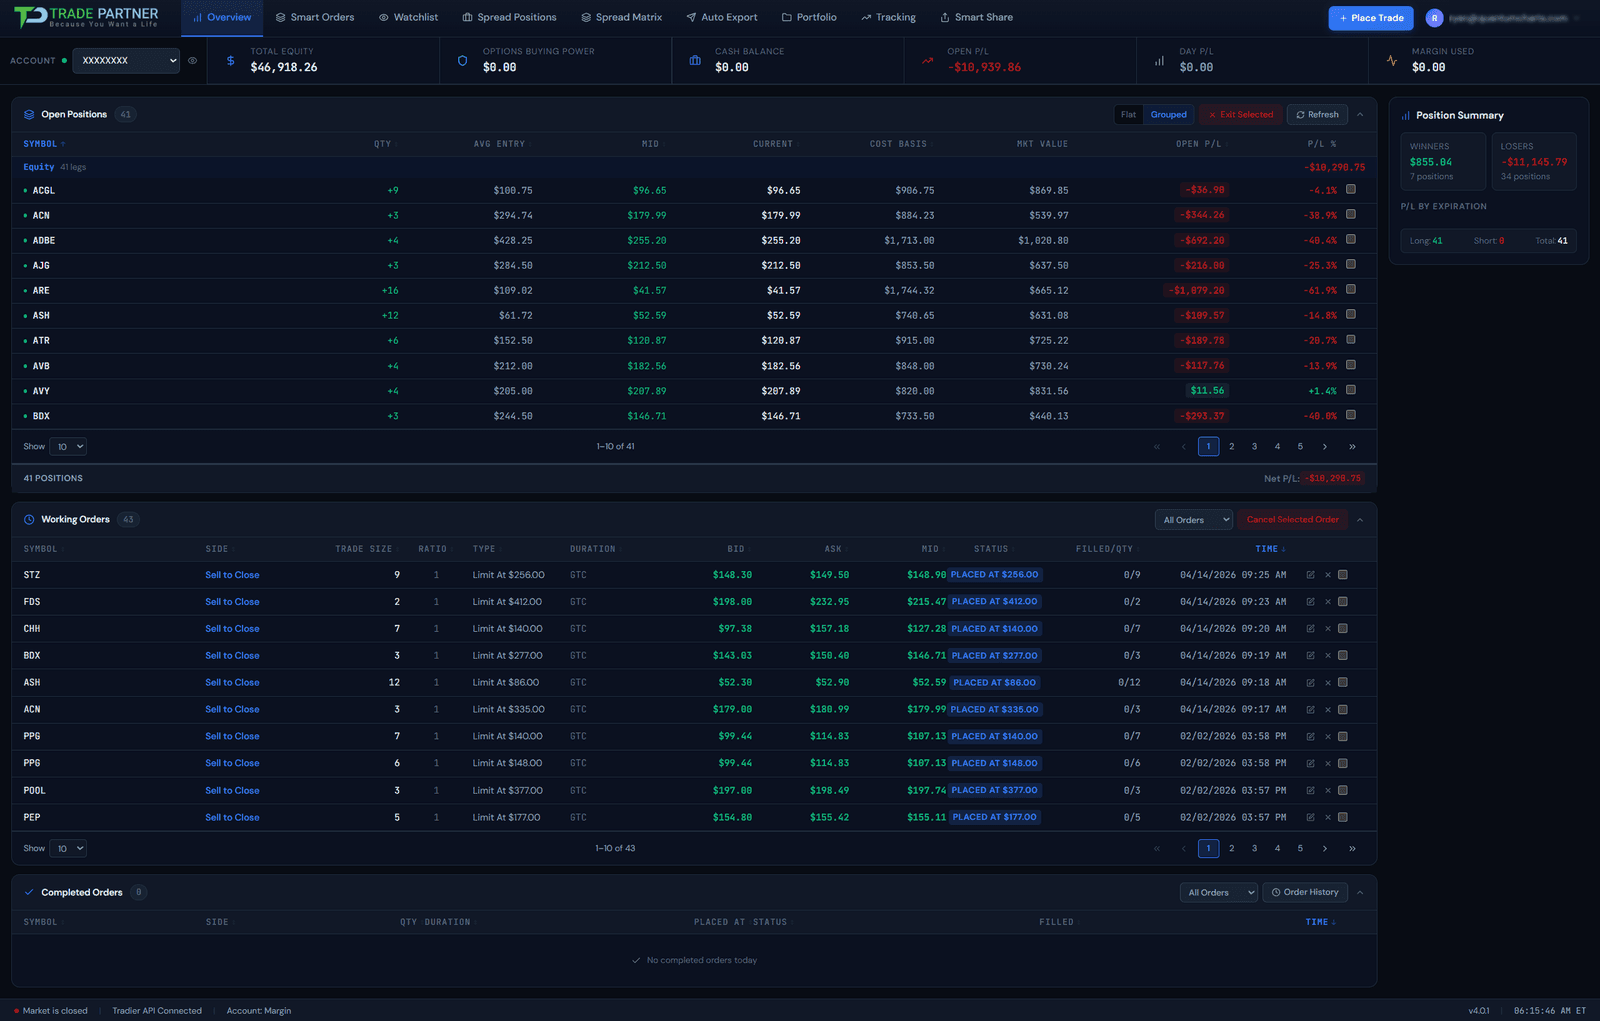Screen dimensions: 1600x1021
Task: Click the Open P/L trend icon
Action: click(927, 60)
